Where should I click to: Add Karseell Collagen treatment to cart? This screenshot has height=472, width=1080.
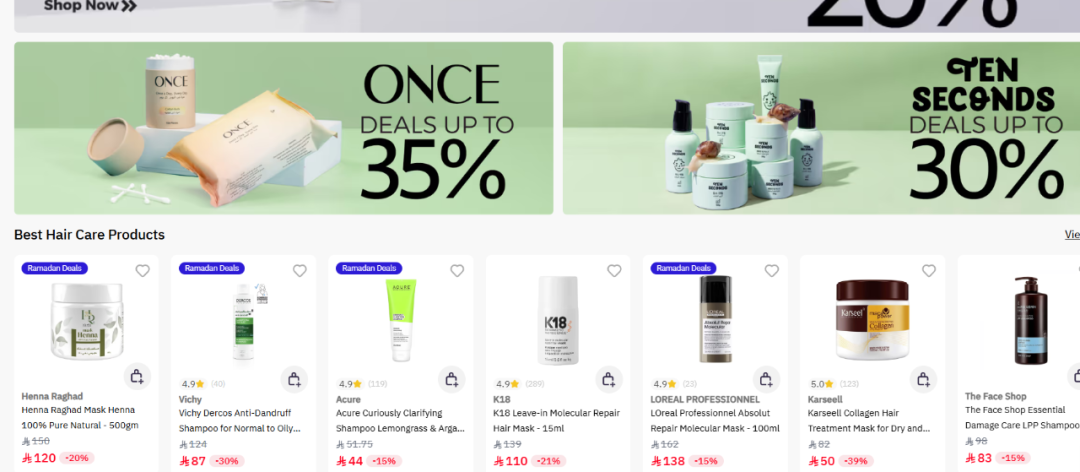pyautogui.click(x=924, y=379)
